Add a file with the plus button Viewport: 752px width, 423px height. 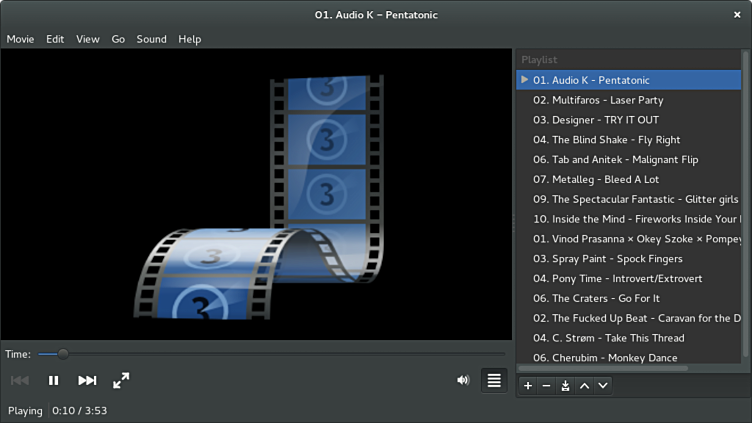click(528, 386)
